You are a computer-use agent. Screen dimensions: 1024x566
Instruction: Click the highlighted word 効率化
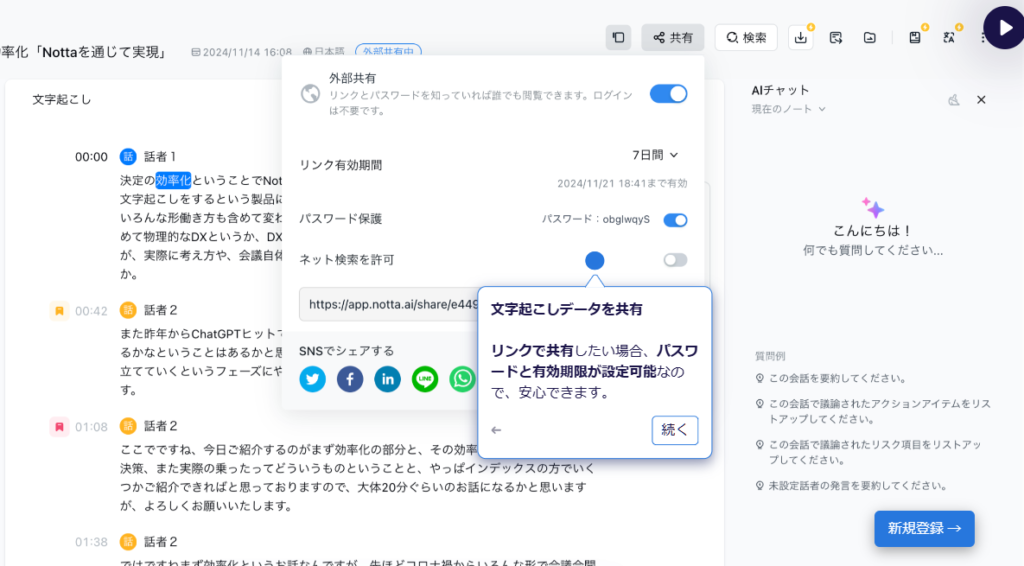coord(173,180)
